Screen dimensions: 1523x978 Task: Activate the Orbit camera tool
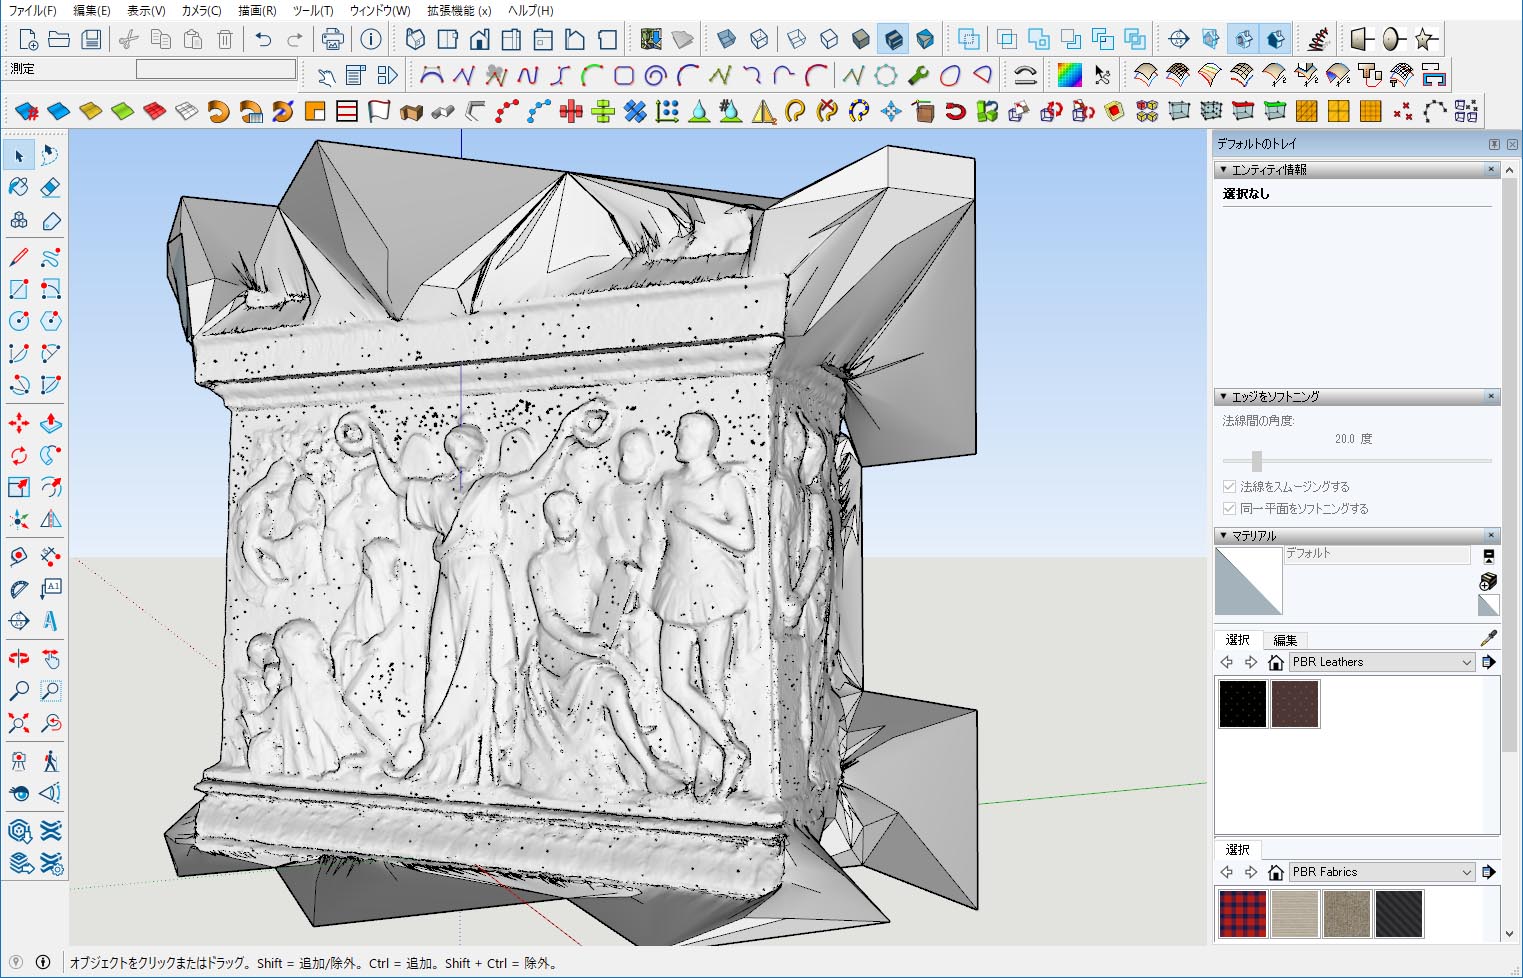click(x=18, y=658)
